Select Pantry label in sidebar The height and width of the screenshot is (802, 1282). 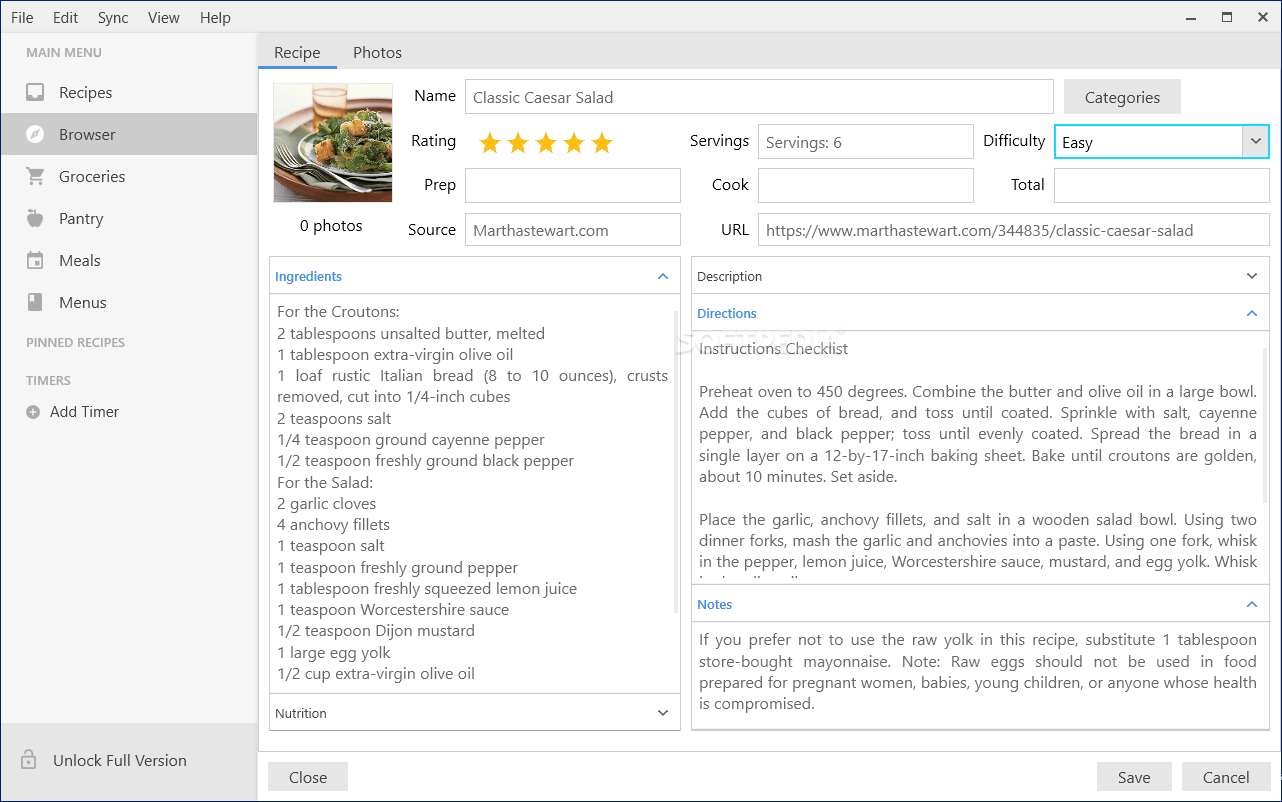tap(81, 218)
